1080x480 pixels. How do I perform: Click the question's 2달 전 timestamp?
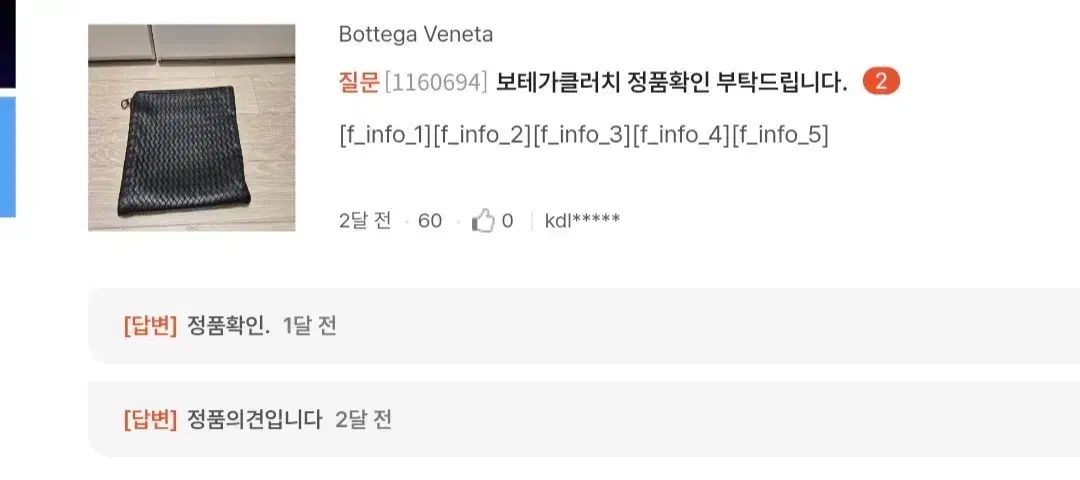pyautogui.click(x=365, y=221)
